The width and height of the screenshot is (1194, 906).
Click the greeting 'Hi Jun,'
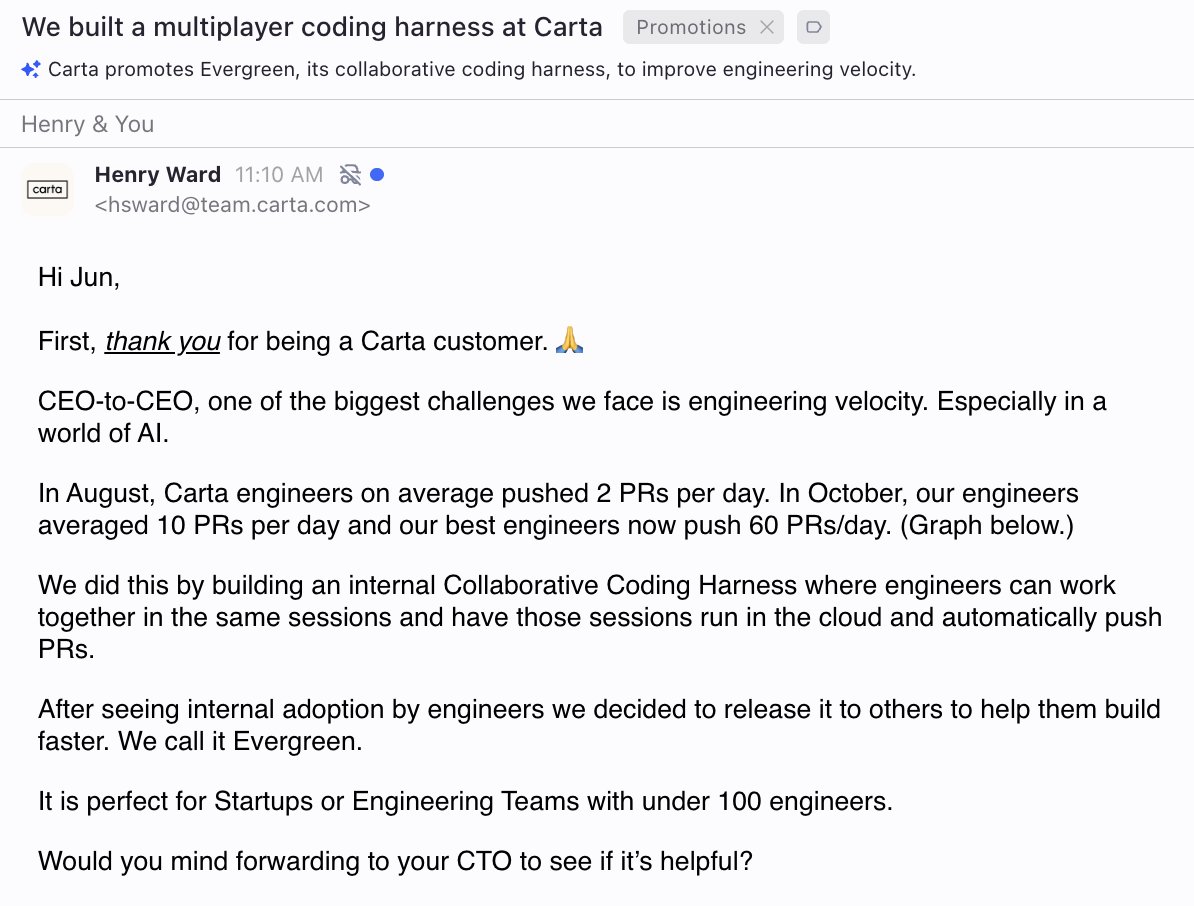(79, 277)
